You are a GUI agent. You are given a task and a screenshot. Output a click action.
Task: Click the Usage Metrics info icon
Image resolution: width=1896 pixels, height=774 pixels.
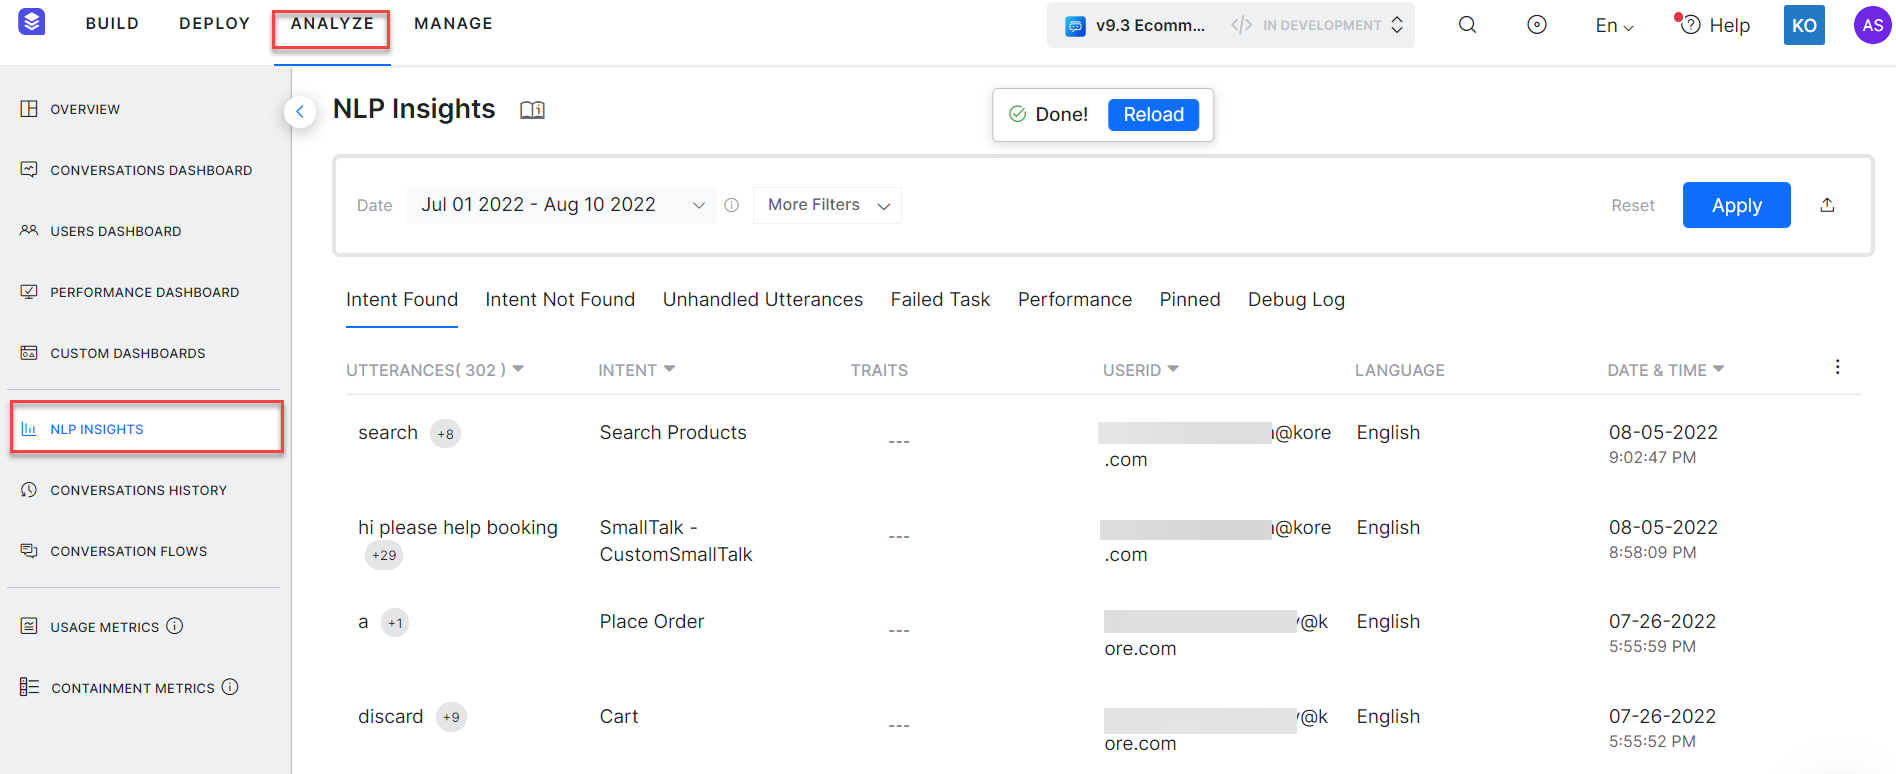click(x=175, y=626)
